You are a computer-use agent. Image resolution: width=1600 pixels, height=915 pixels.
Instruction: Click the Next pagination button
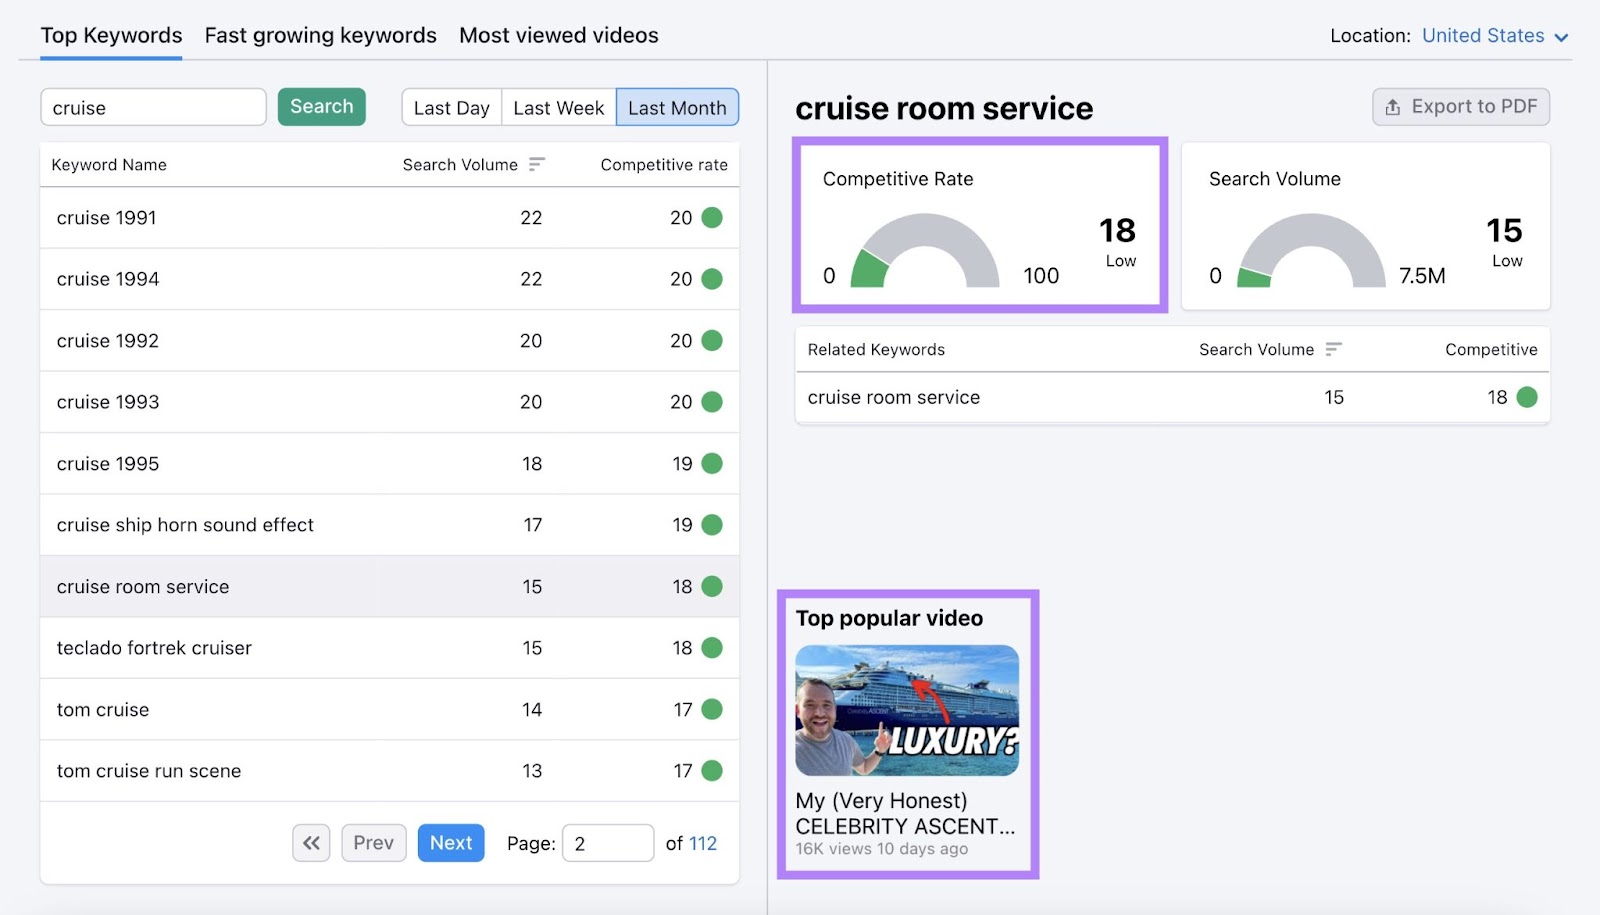click(x=450, y=842)
